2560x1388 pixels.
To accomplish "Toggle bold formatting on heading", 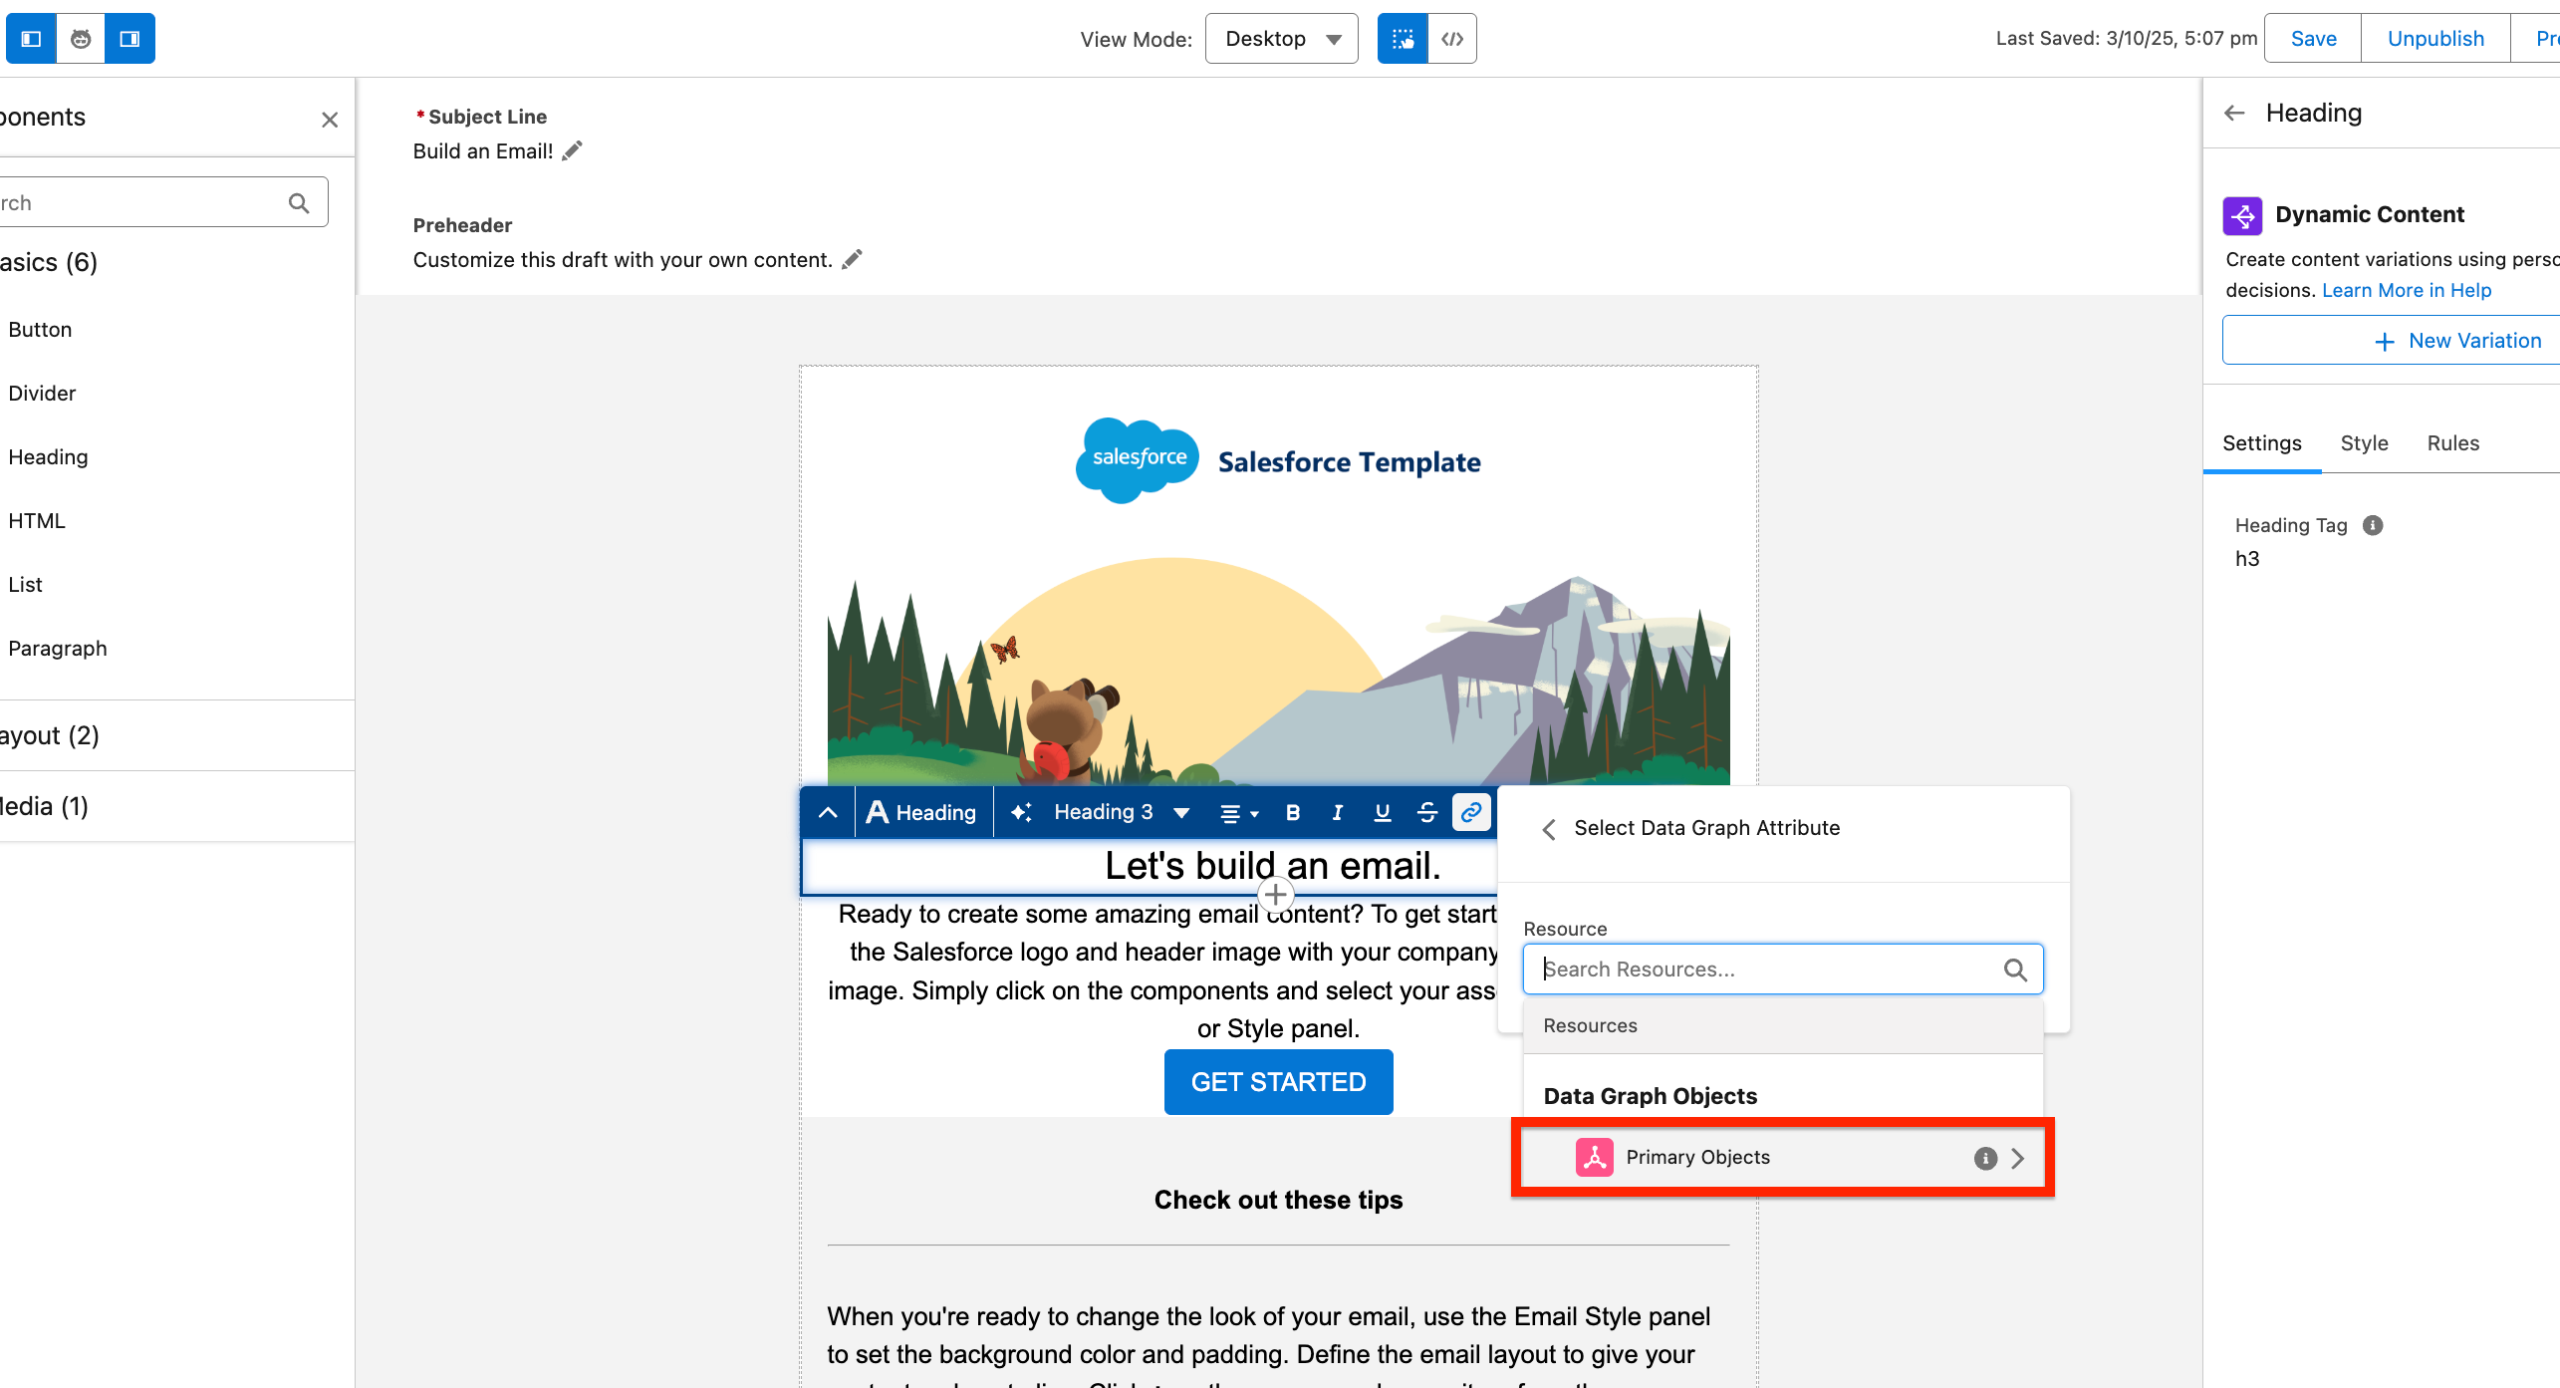I will [x=1292, y=812].
